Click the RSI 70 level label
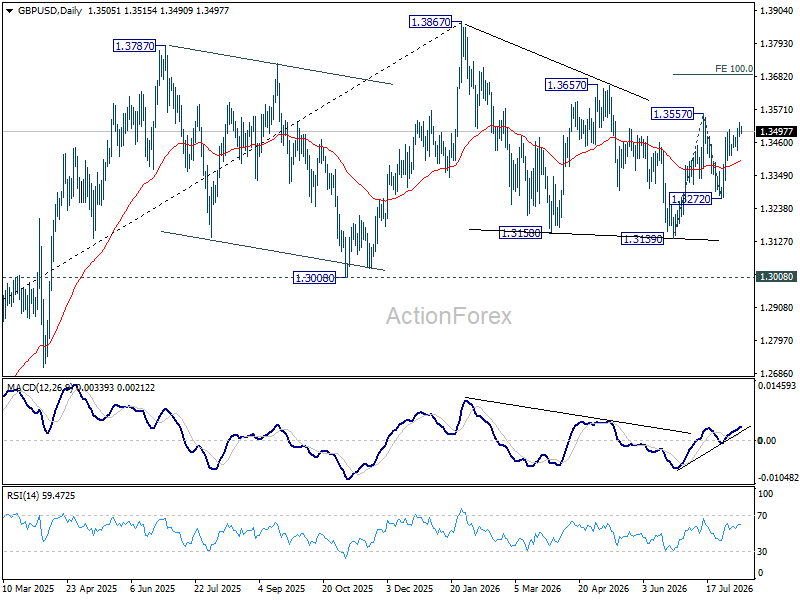Image resolution: width=800 pixels, height=600 pixels. coord(762,516)
